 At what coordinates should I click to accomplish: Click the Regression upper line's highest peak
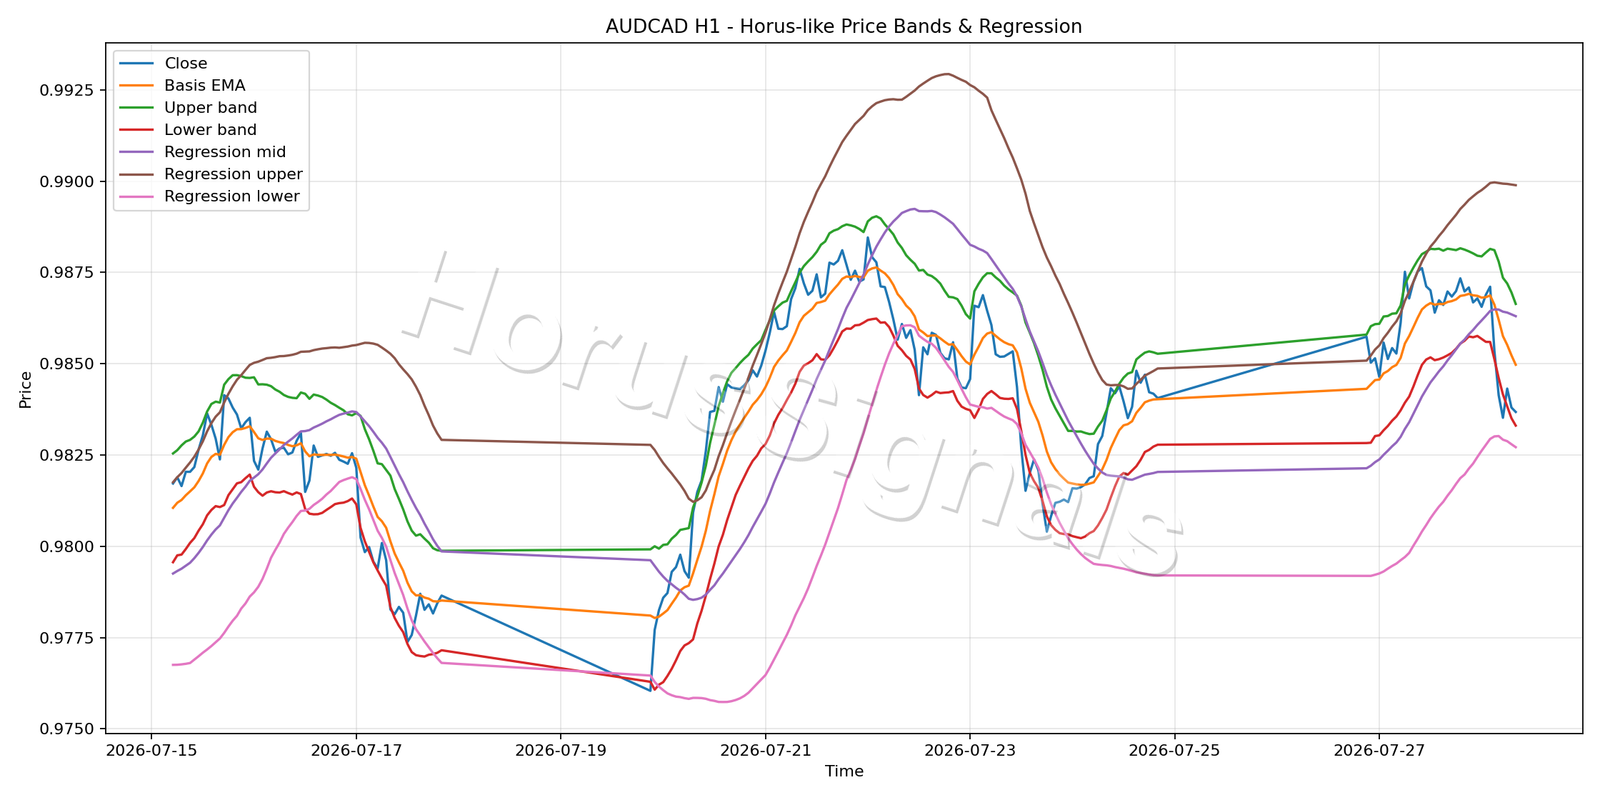pos(946,74)
